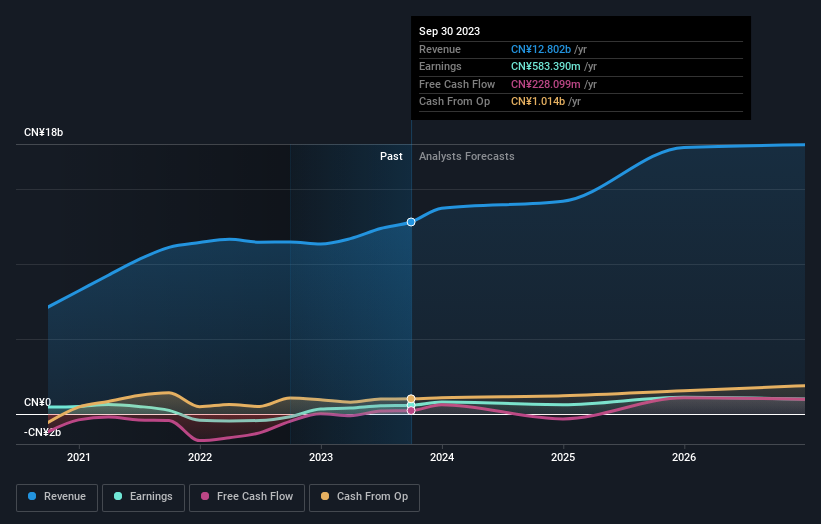The width and height of the screenshot is (821, 524).
Task: Click the -CN¥2b y-axis label
Action: [42, 432]
